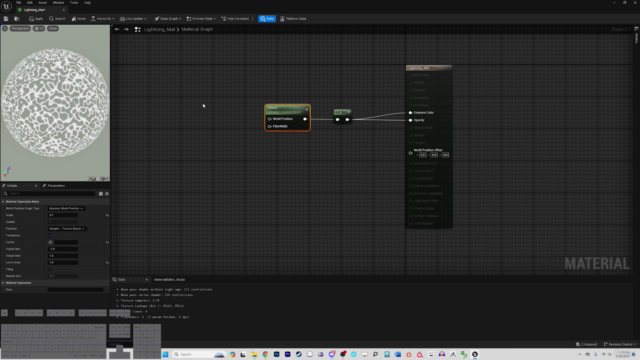Open the Lit view mode menu
Screen dimensions: 640x360
point(39,29)
